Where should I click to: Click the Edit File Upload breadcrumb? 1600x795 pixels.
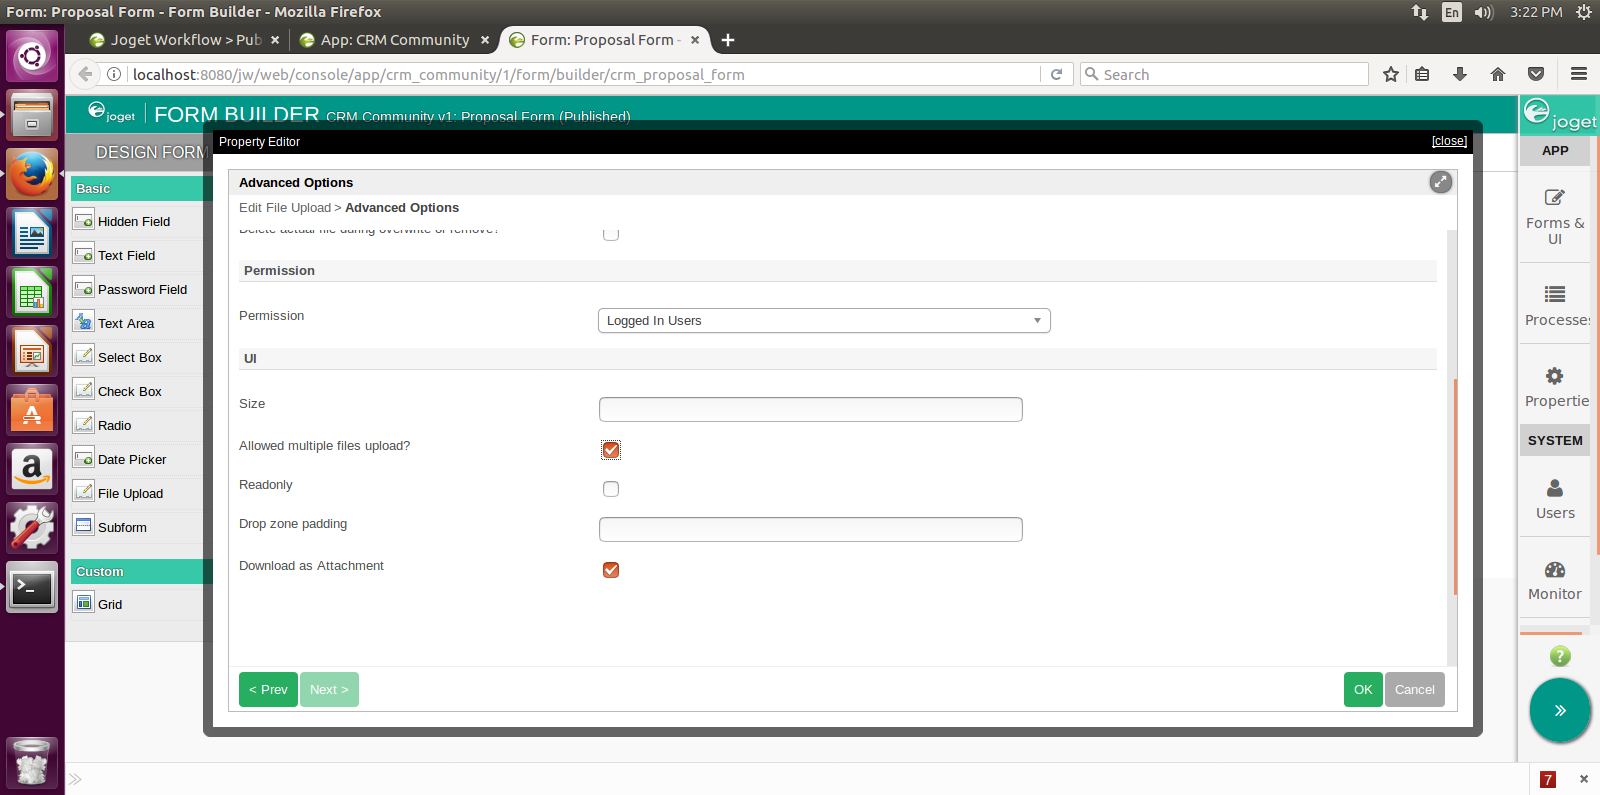pyautogui.click(x=285, y=207)
